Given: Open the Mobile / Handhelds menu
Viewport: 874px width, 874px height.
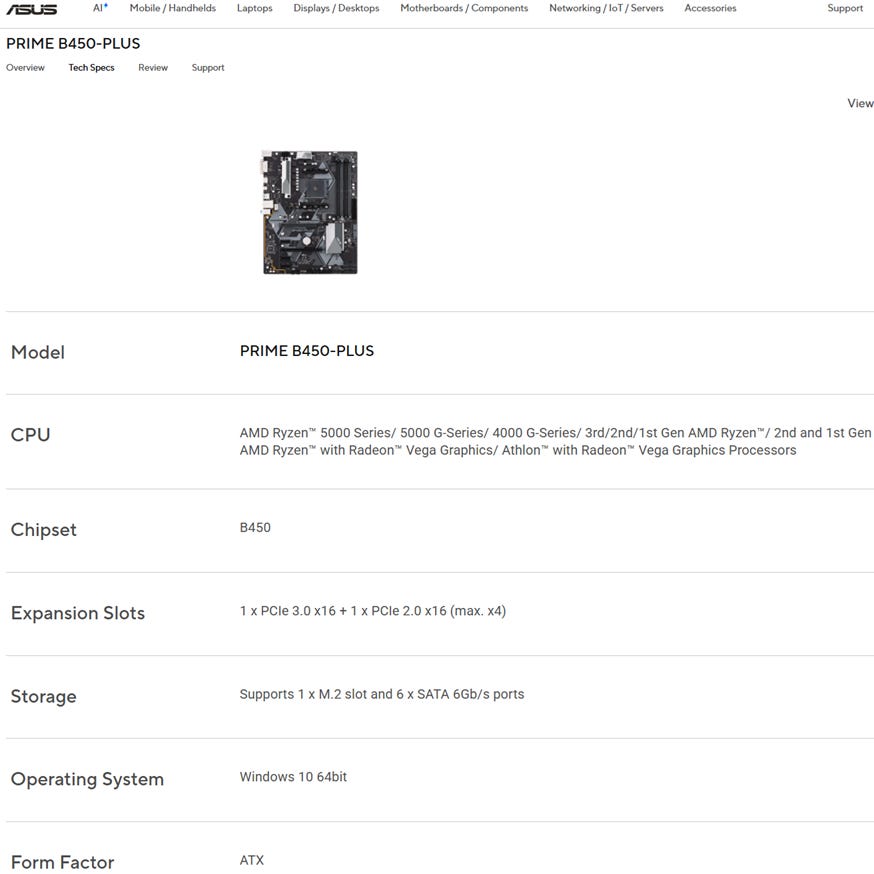Looking at the screenshot, I should point(173,8).
